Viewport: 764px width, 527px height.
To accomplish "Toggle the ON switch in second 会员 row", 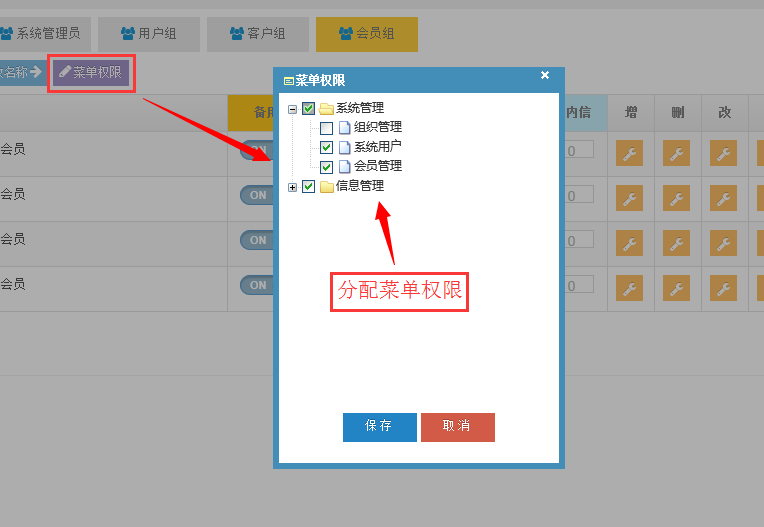I will pos(257,196).
